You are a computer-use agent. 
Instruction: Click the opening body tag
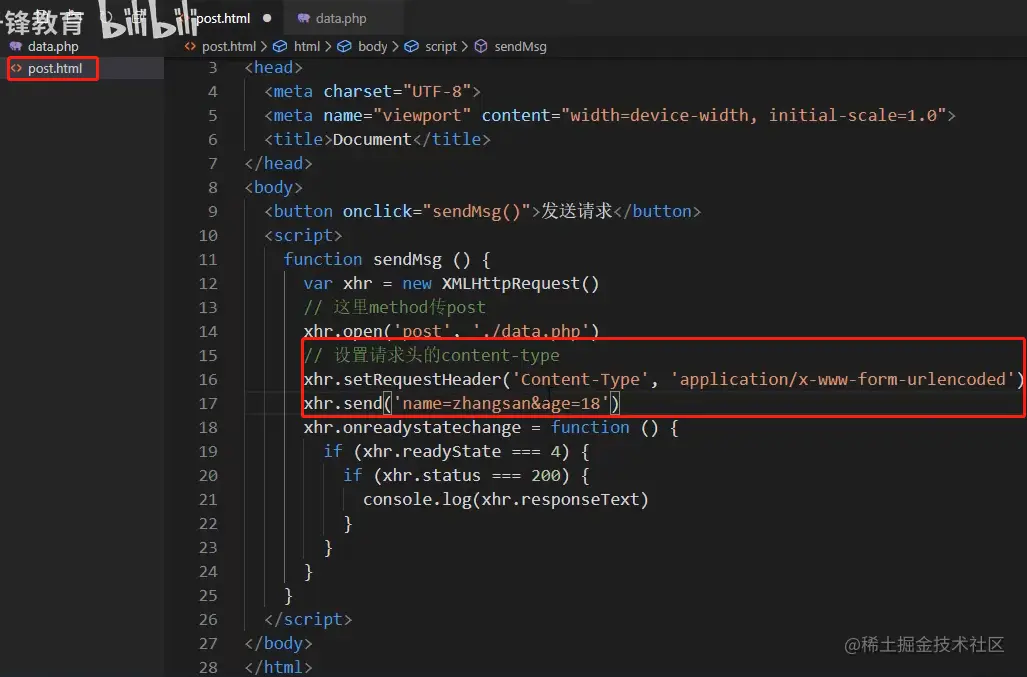274,187
